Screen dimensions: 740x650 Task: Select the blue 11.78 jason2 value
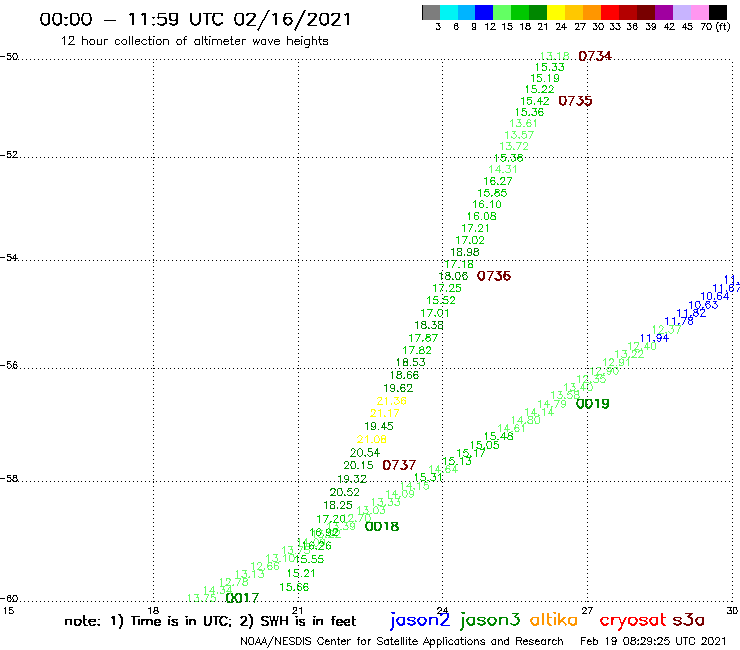pyautogui.click(x=679, y=321)
